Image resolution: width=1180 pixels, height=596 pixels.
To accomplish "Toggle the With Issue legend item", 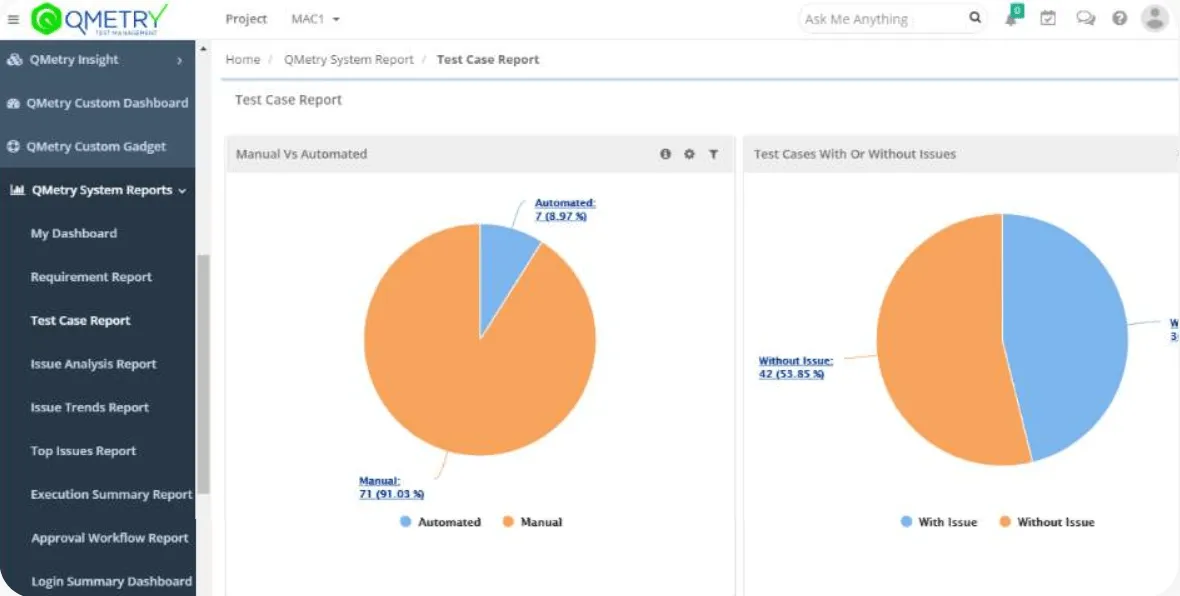I will point(939,522).
